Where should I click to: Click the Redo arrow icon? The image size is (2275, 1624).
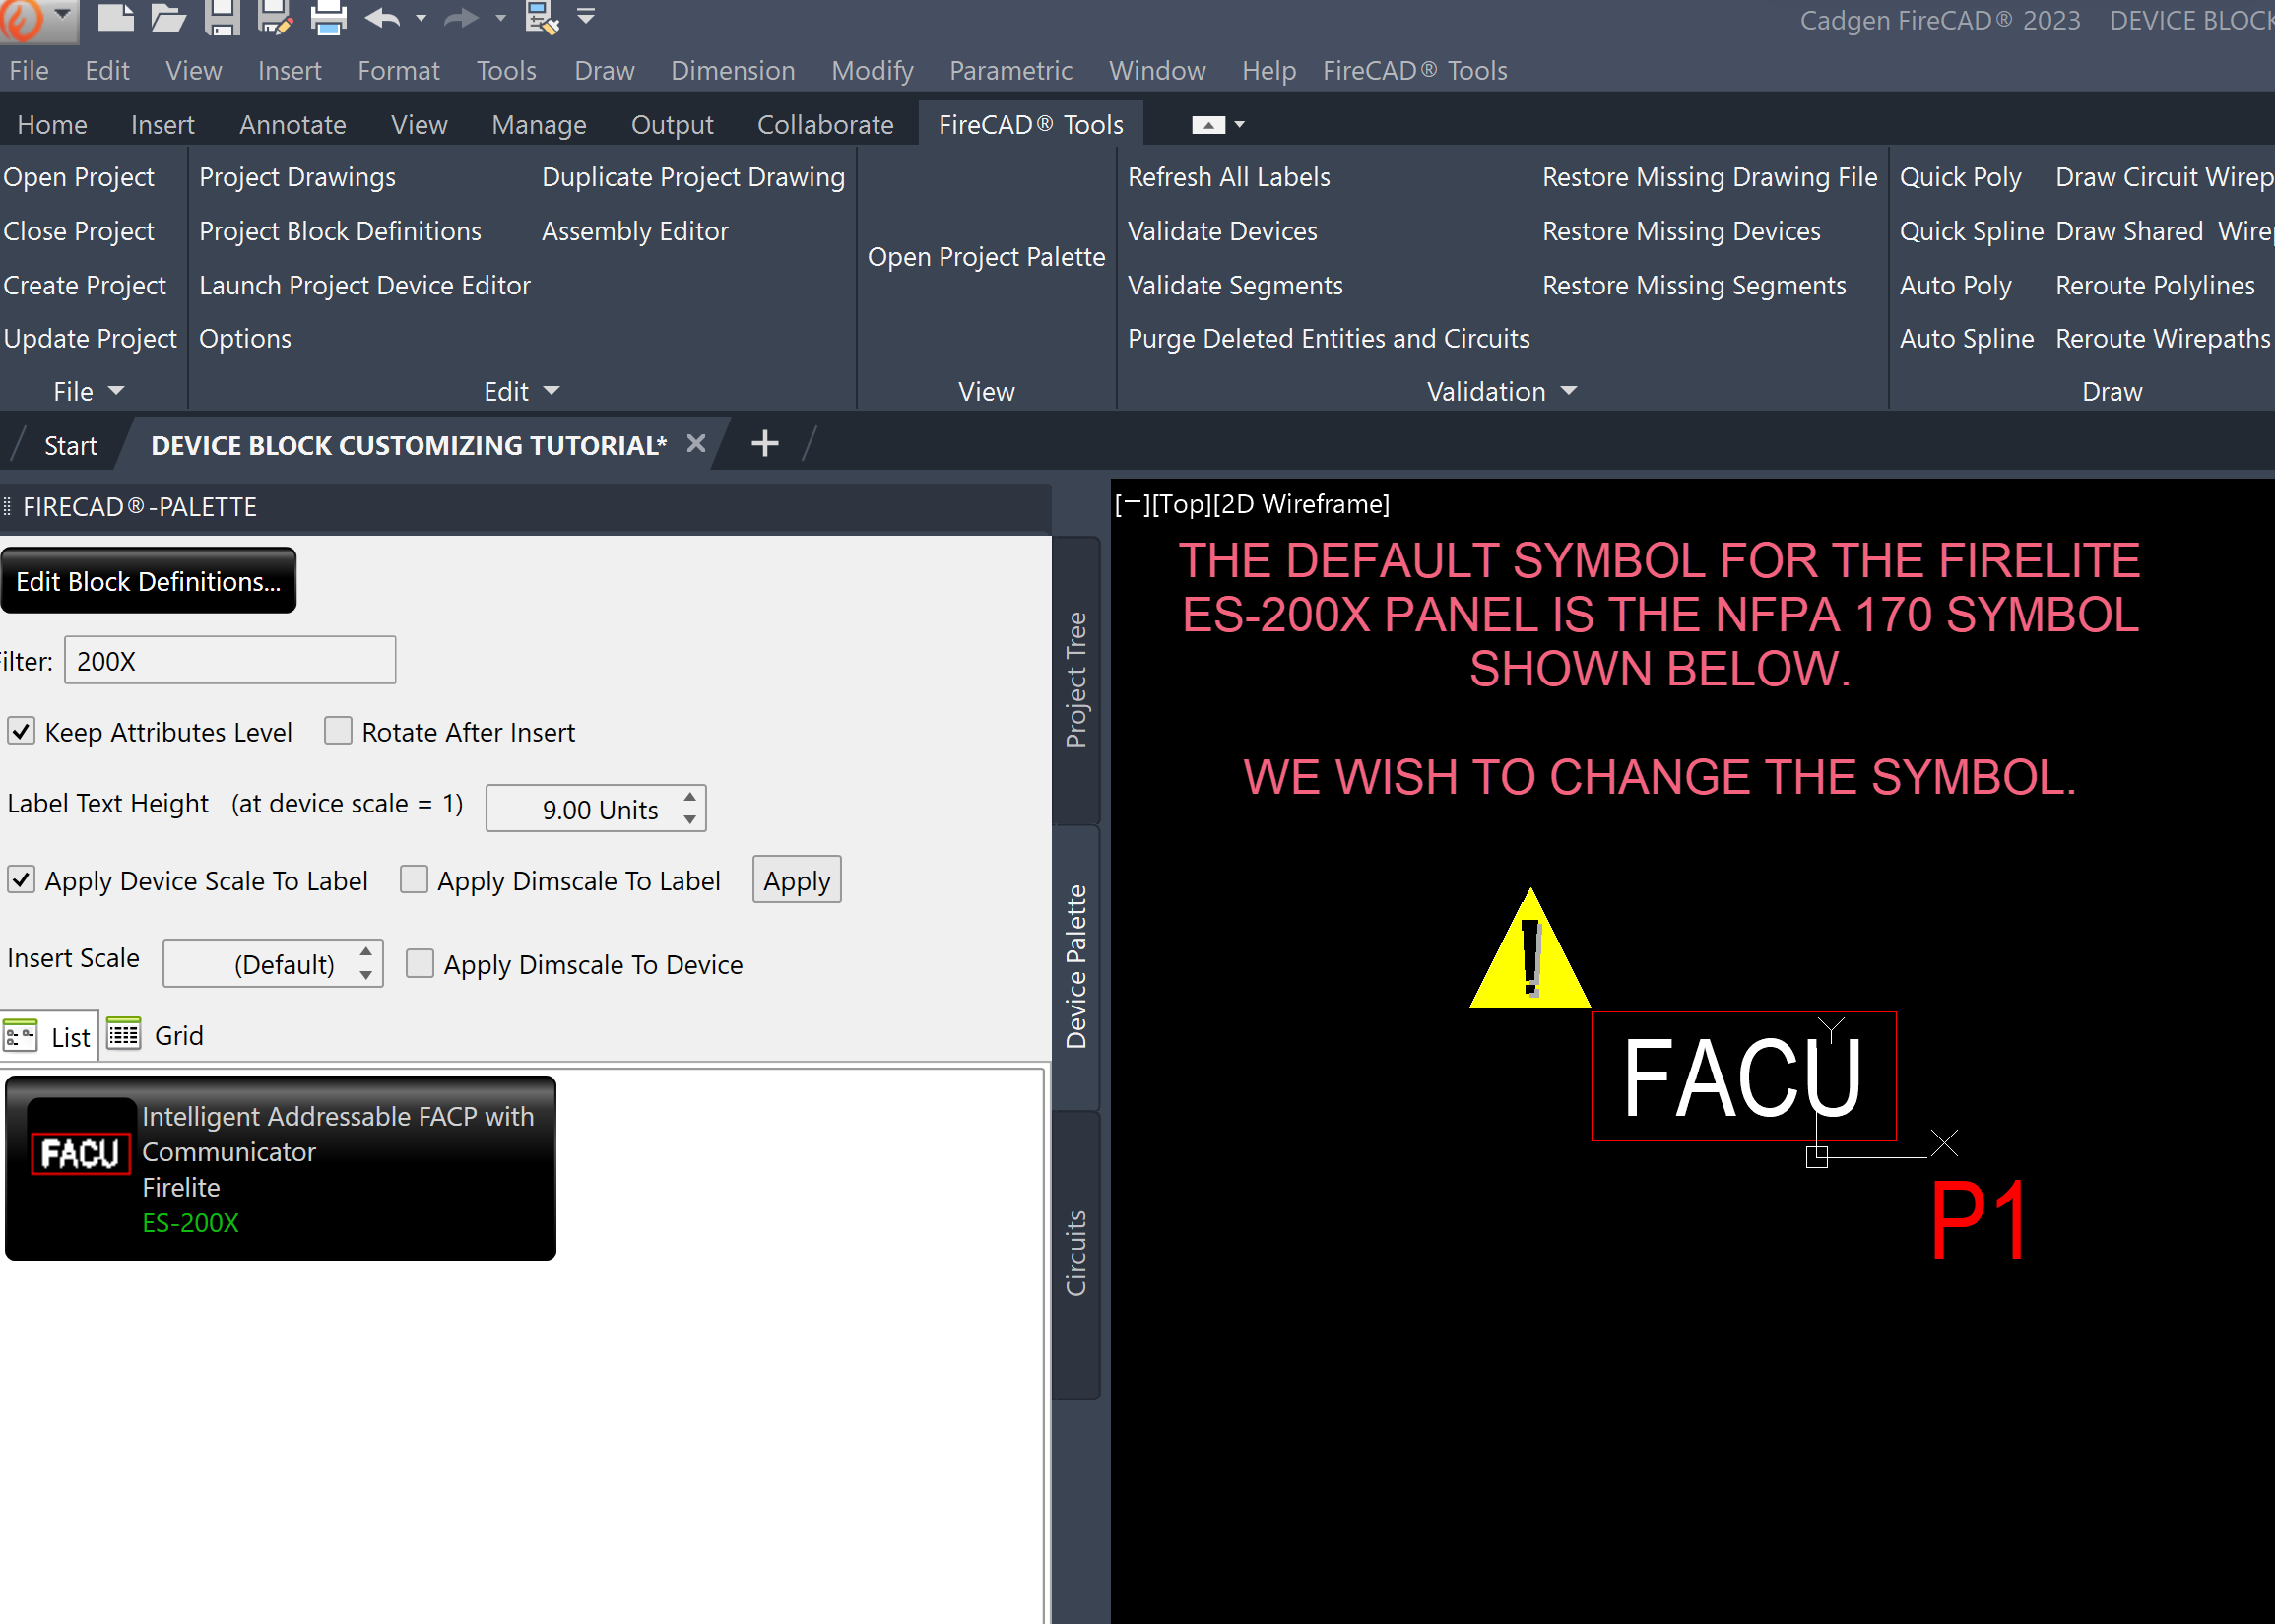[x=461, y=17]
